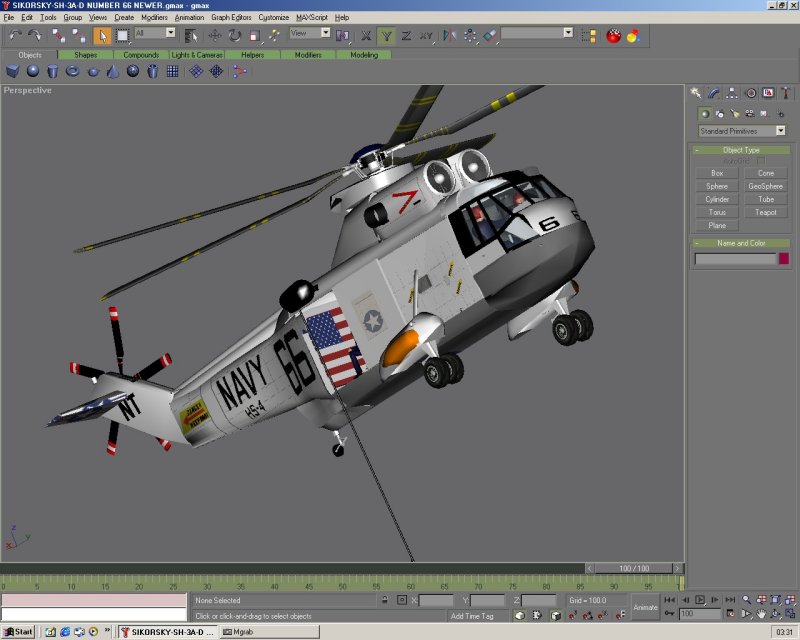Choose the Select and Rotate tool
800x640 pixels.
coord(234,35)
